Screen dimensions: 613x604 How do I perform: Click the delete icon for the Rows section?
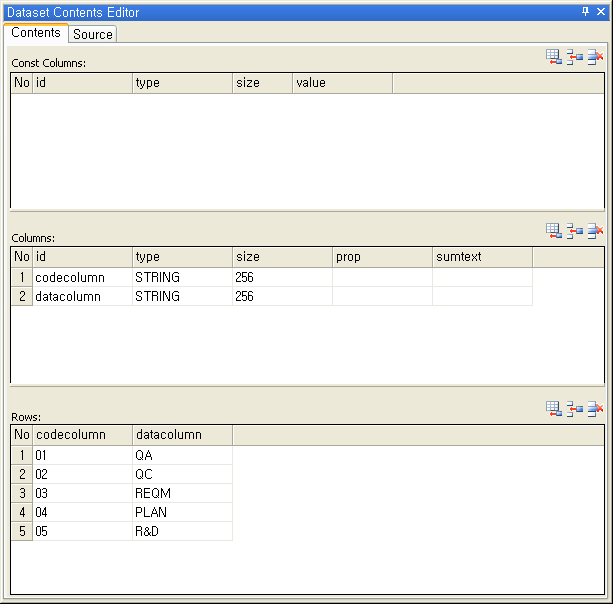595,409
